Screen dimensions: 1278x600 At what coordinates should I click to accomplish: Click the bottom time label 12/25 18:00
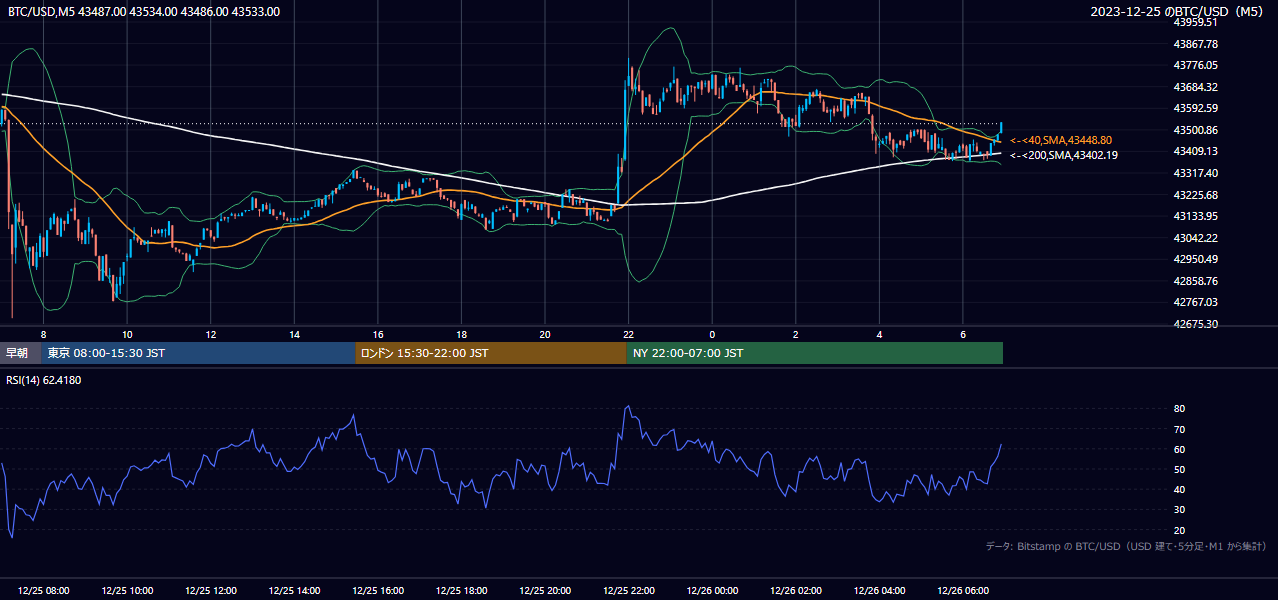[461, 591]
